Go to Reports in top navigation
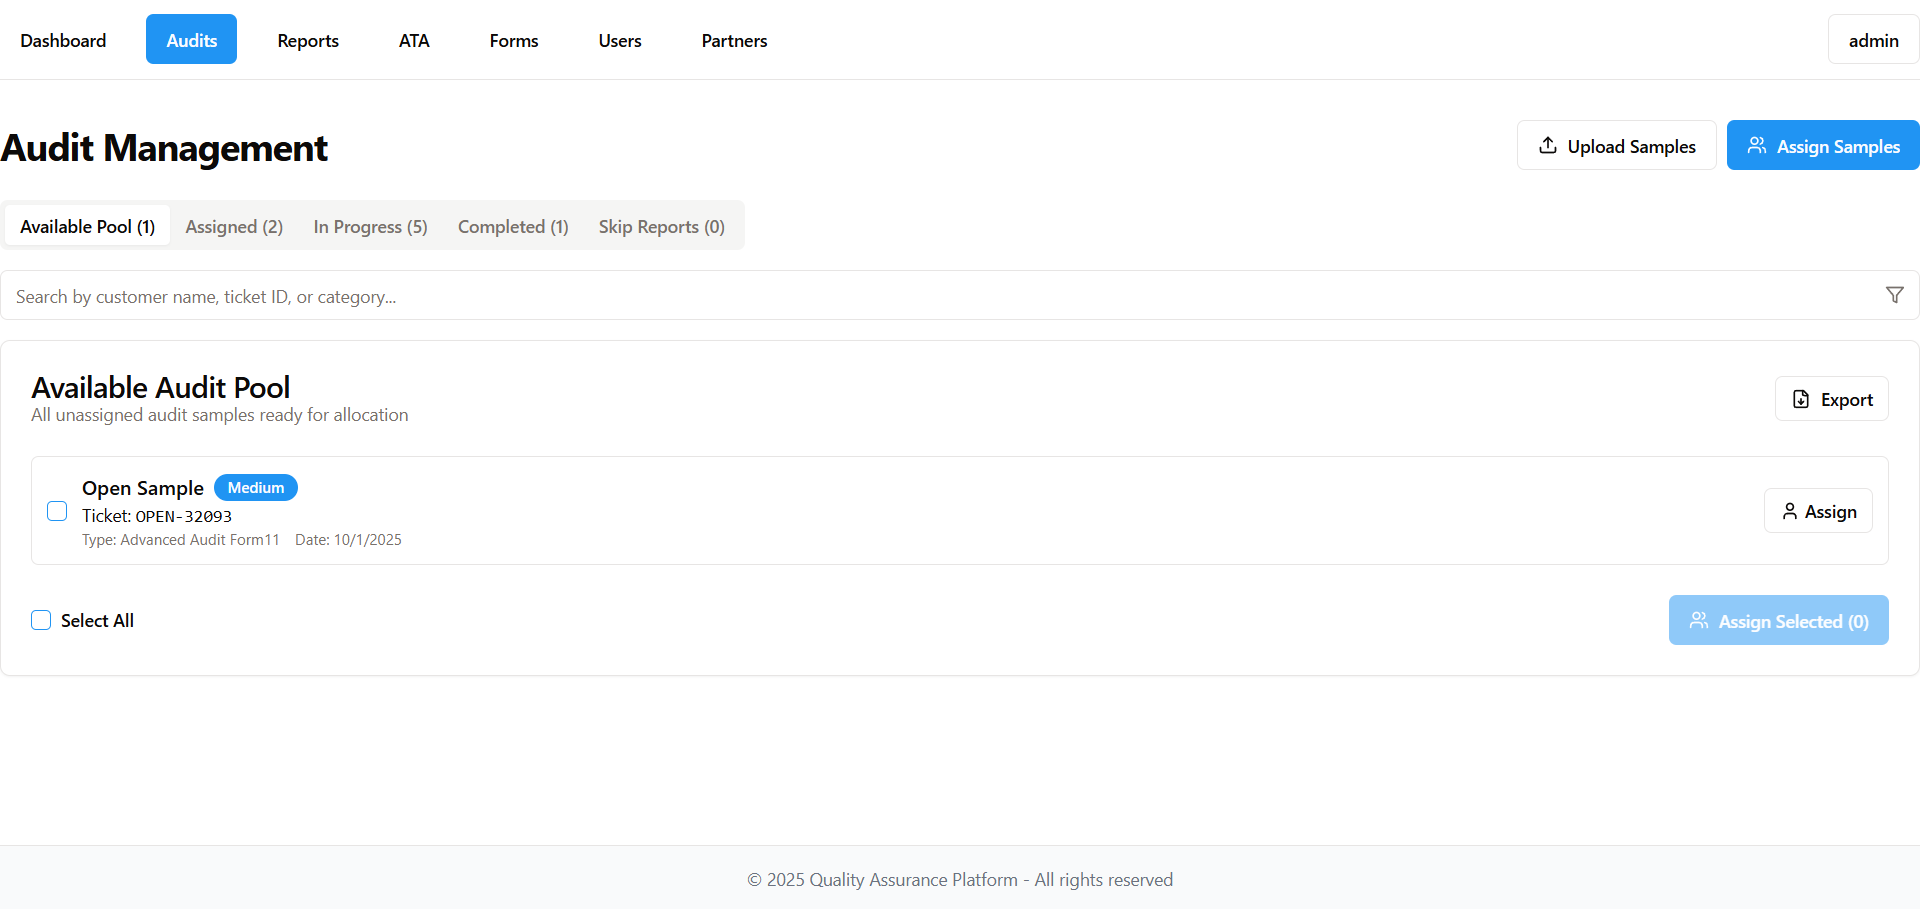 click(308, 40)
